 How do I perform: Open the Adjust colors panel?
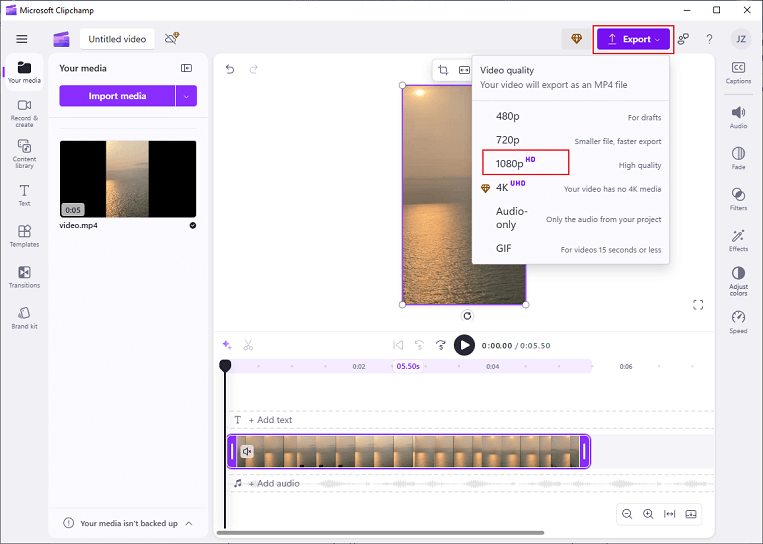tap(738, 281)
